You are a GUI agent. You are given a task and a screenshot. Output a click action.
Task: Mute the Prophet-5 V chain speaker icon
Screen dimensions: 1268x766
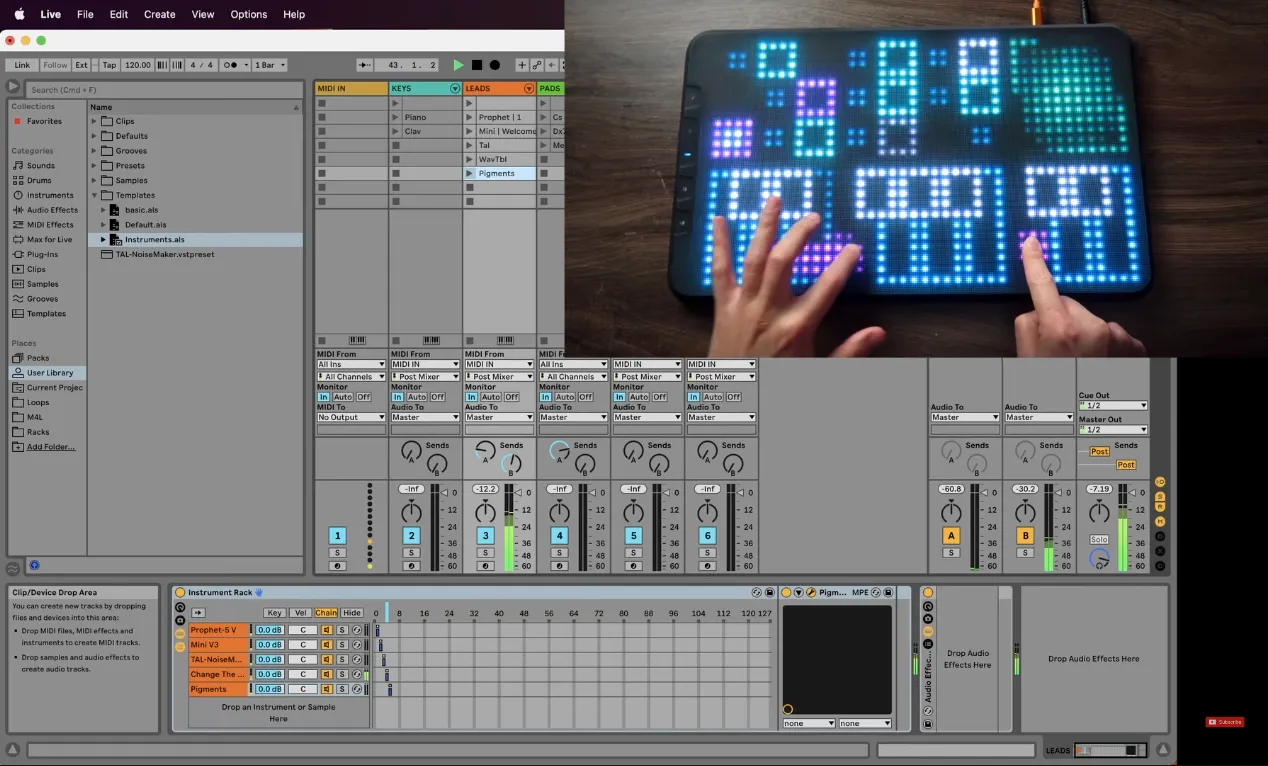coord(327,630)
